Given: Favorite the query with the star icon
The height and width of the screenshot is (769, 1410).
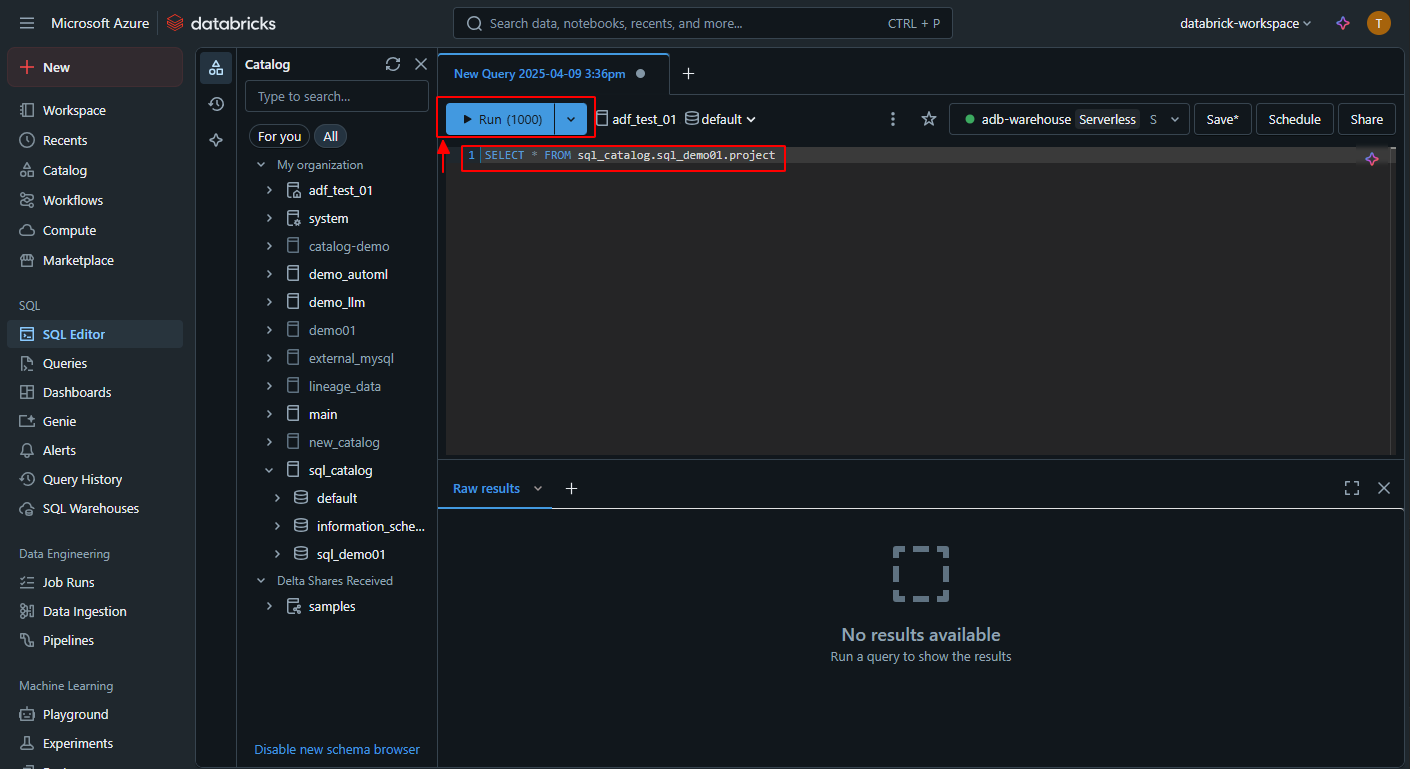Looking at the screenshot, I should pyautogui.click(x=929, y=119).
